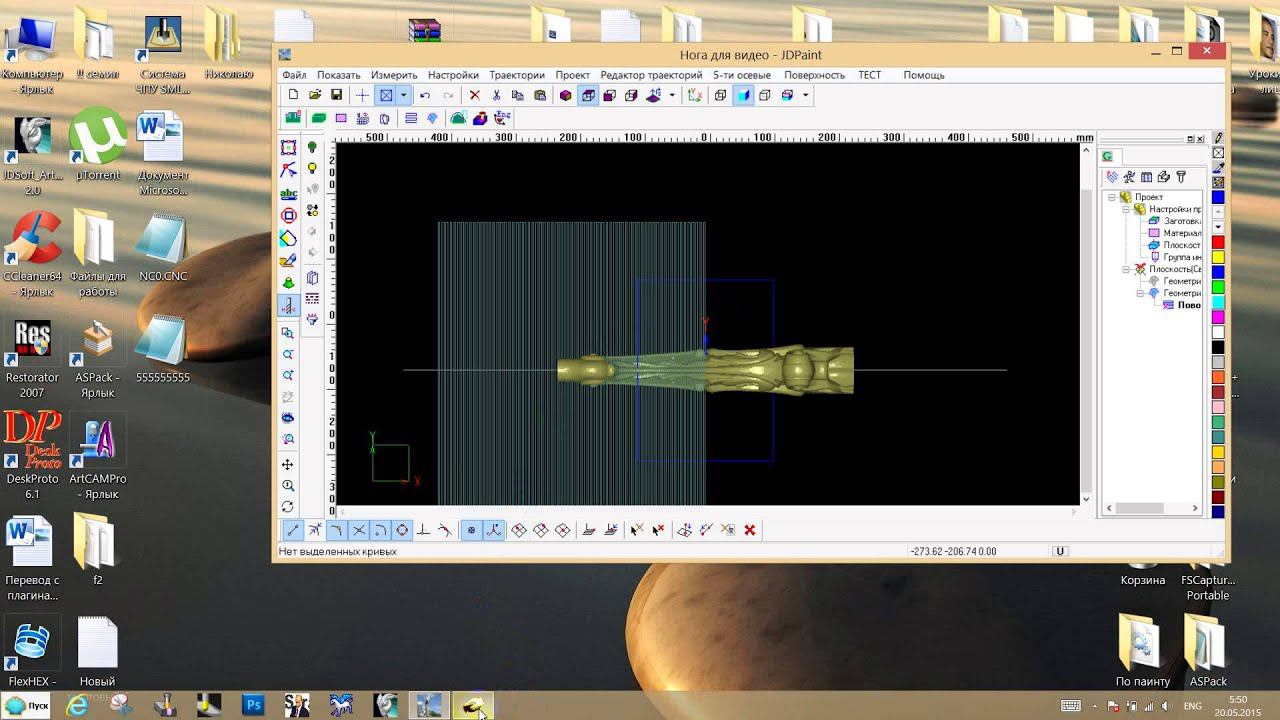Toggle the line endpoint snap button in bottom toolbar
The height and width of the screenshot is (720, 1280).
click(x=292, y=530)
